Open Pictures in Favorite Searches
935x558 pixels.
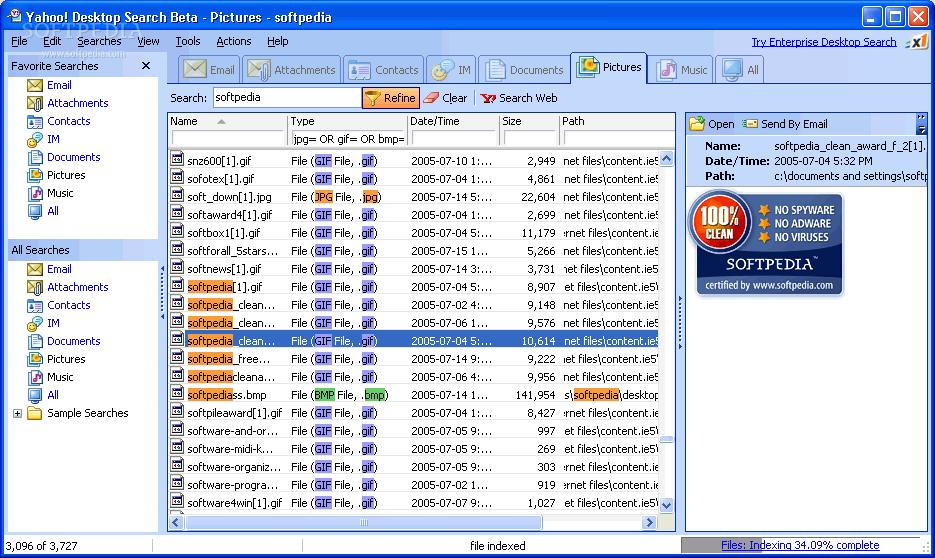(x=66, y=175)
